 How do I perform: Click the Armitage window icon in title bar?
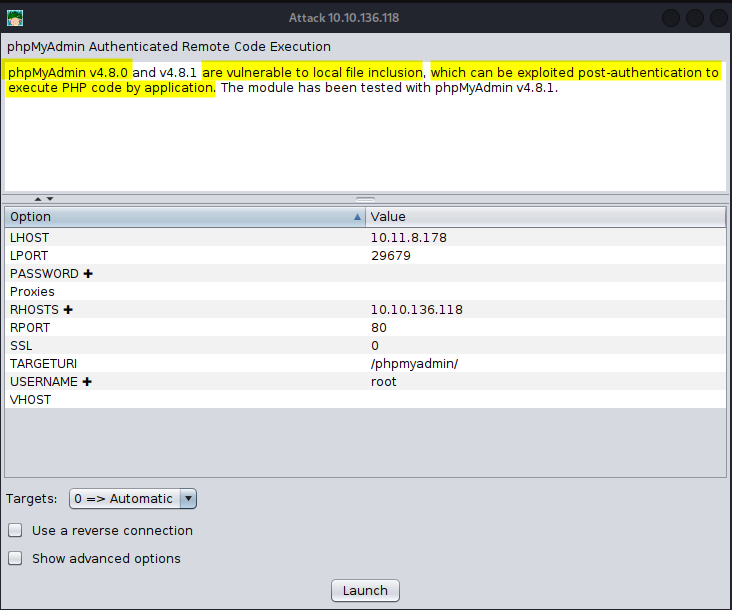[x=15, y=18]
